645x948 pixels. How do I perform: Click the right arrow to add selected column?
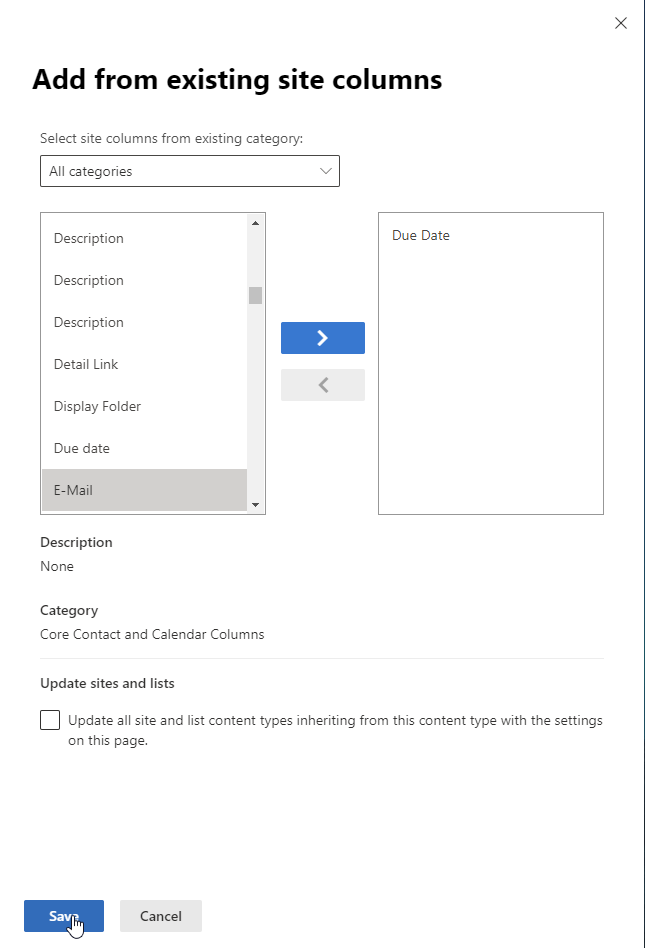pos(322,337)
